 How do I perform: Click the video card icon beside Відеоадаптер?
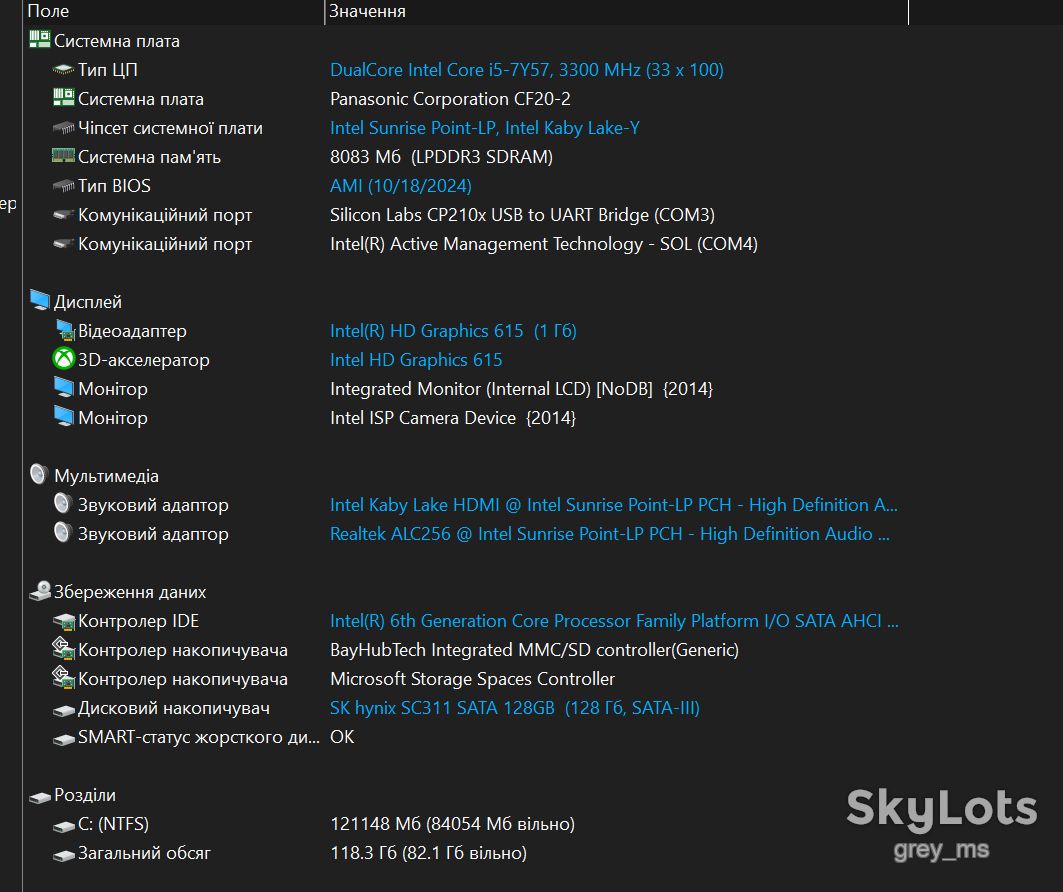65,331
